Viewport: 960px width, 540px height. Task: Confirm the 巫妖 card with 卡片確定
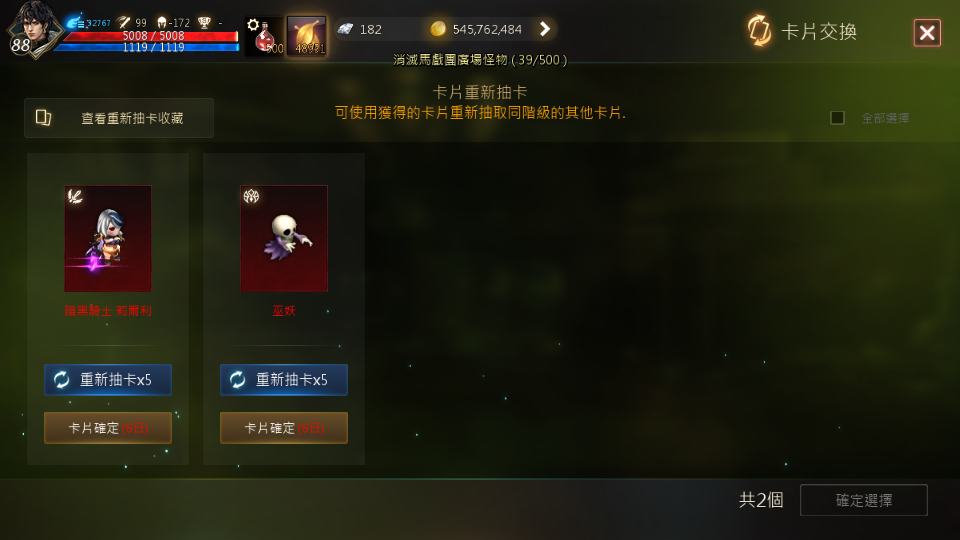tap(283, 428)
